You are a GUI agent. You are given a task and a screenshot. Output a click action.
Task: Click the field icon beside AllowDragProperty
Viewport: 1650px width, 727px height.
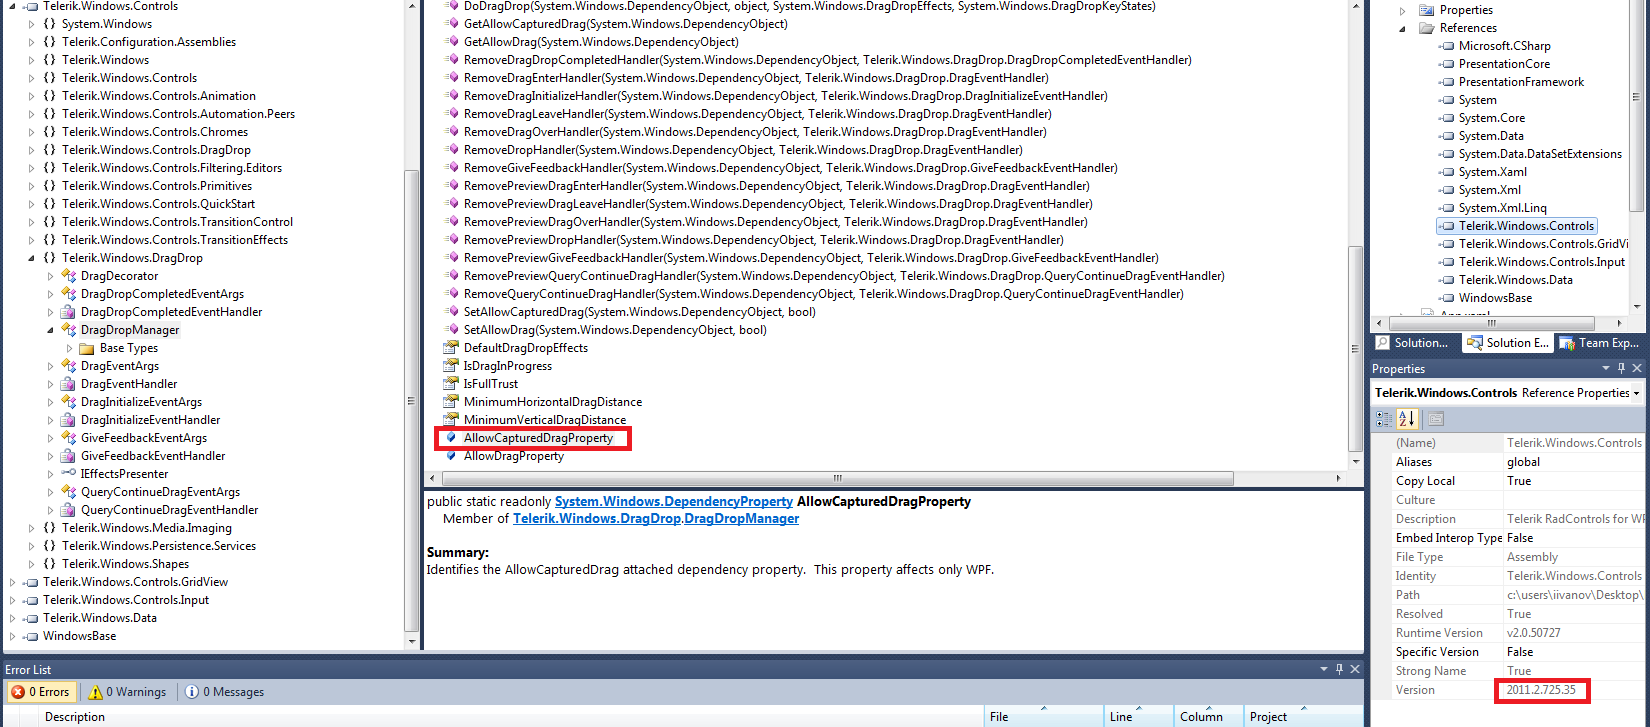click(x=451, y=456)
